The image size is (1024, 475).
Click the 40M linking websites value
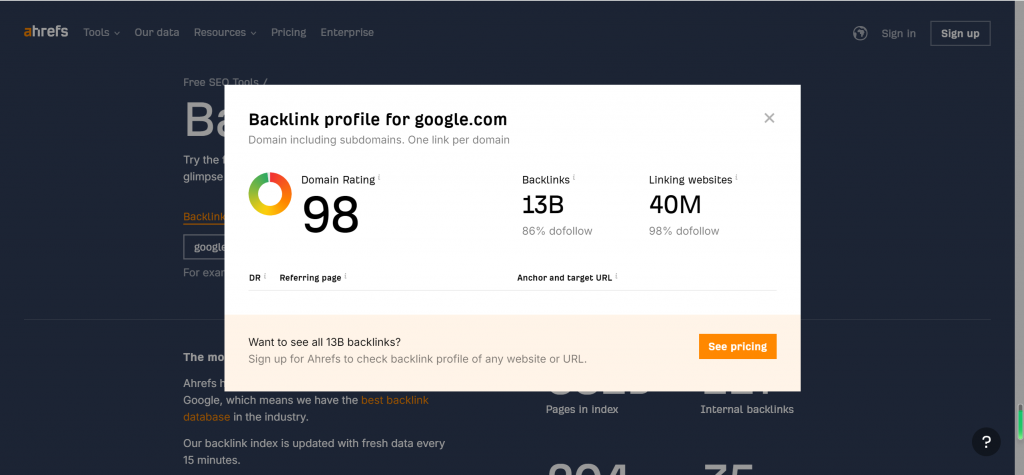click(x=675, y=205)
